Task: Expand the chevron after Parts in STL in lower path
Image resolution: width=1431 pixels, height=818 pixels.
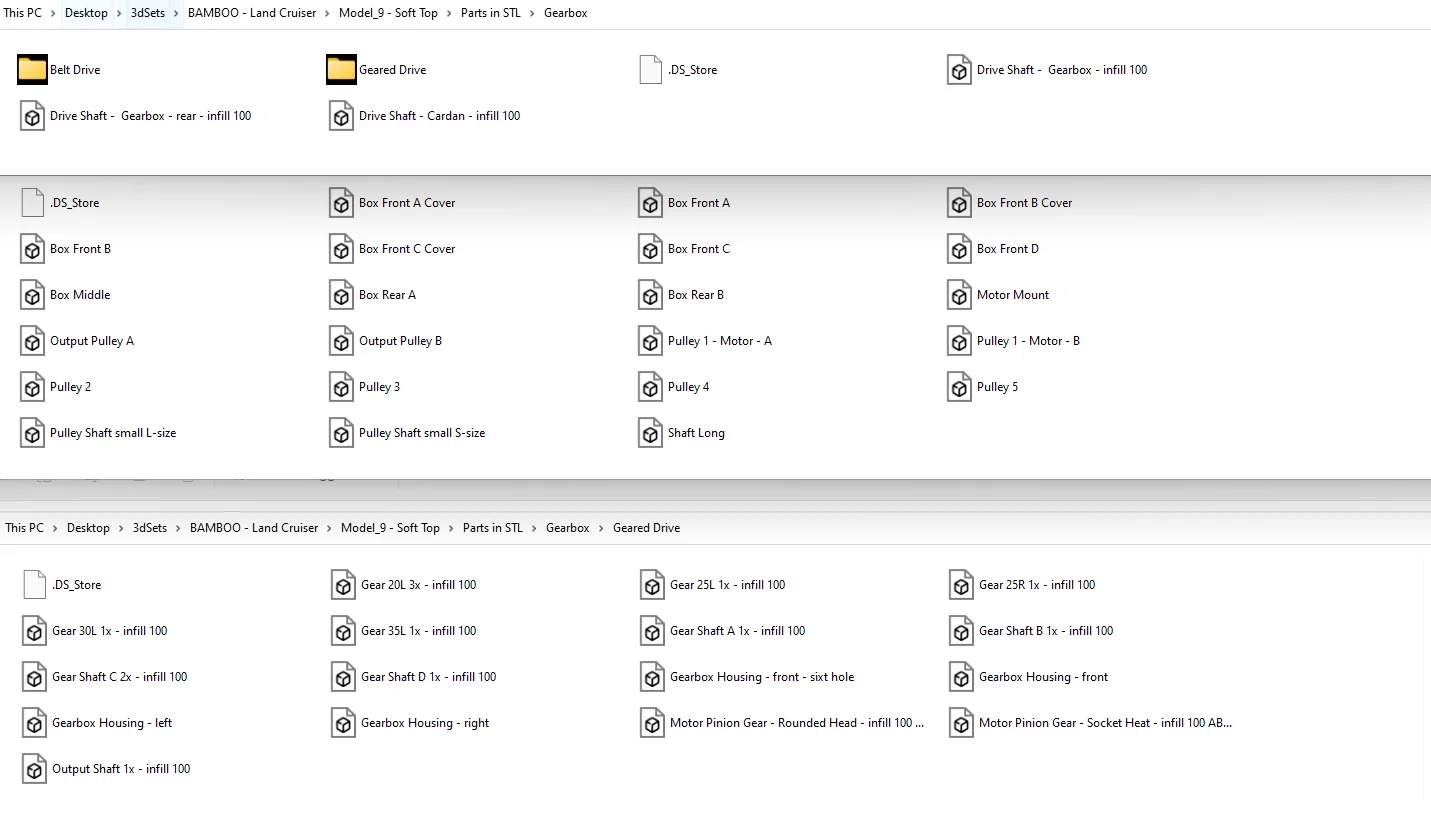Action: tap(534, 528)
